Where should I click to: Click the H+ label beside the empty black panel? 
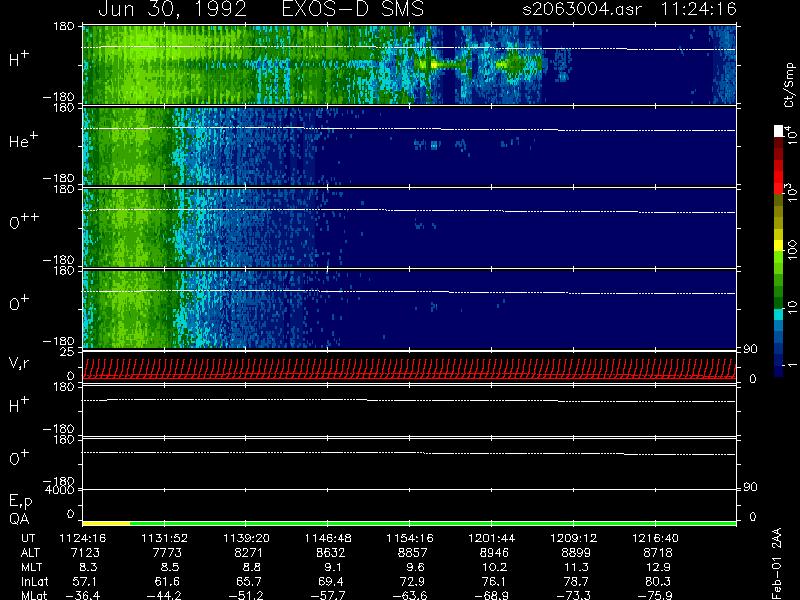pos(19,405)
